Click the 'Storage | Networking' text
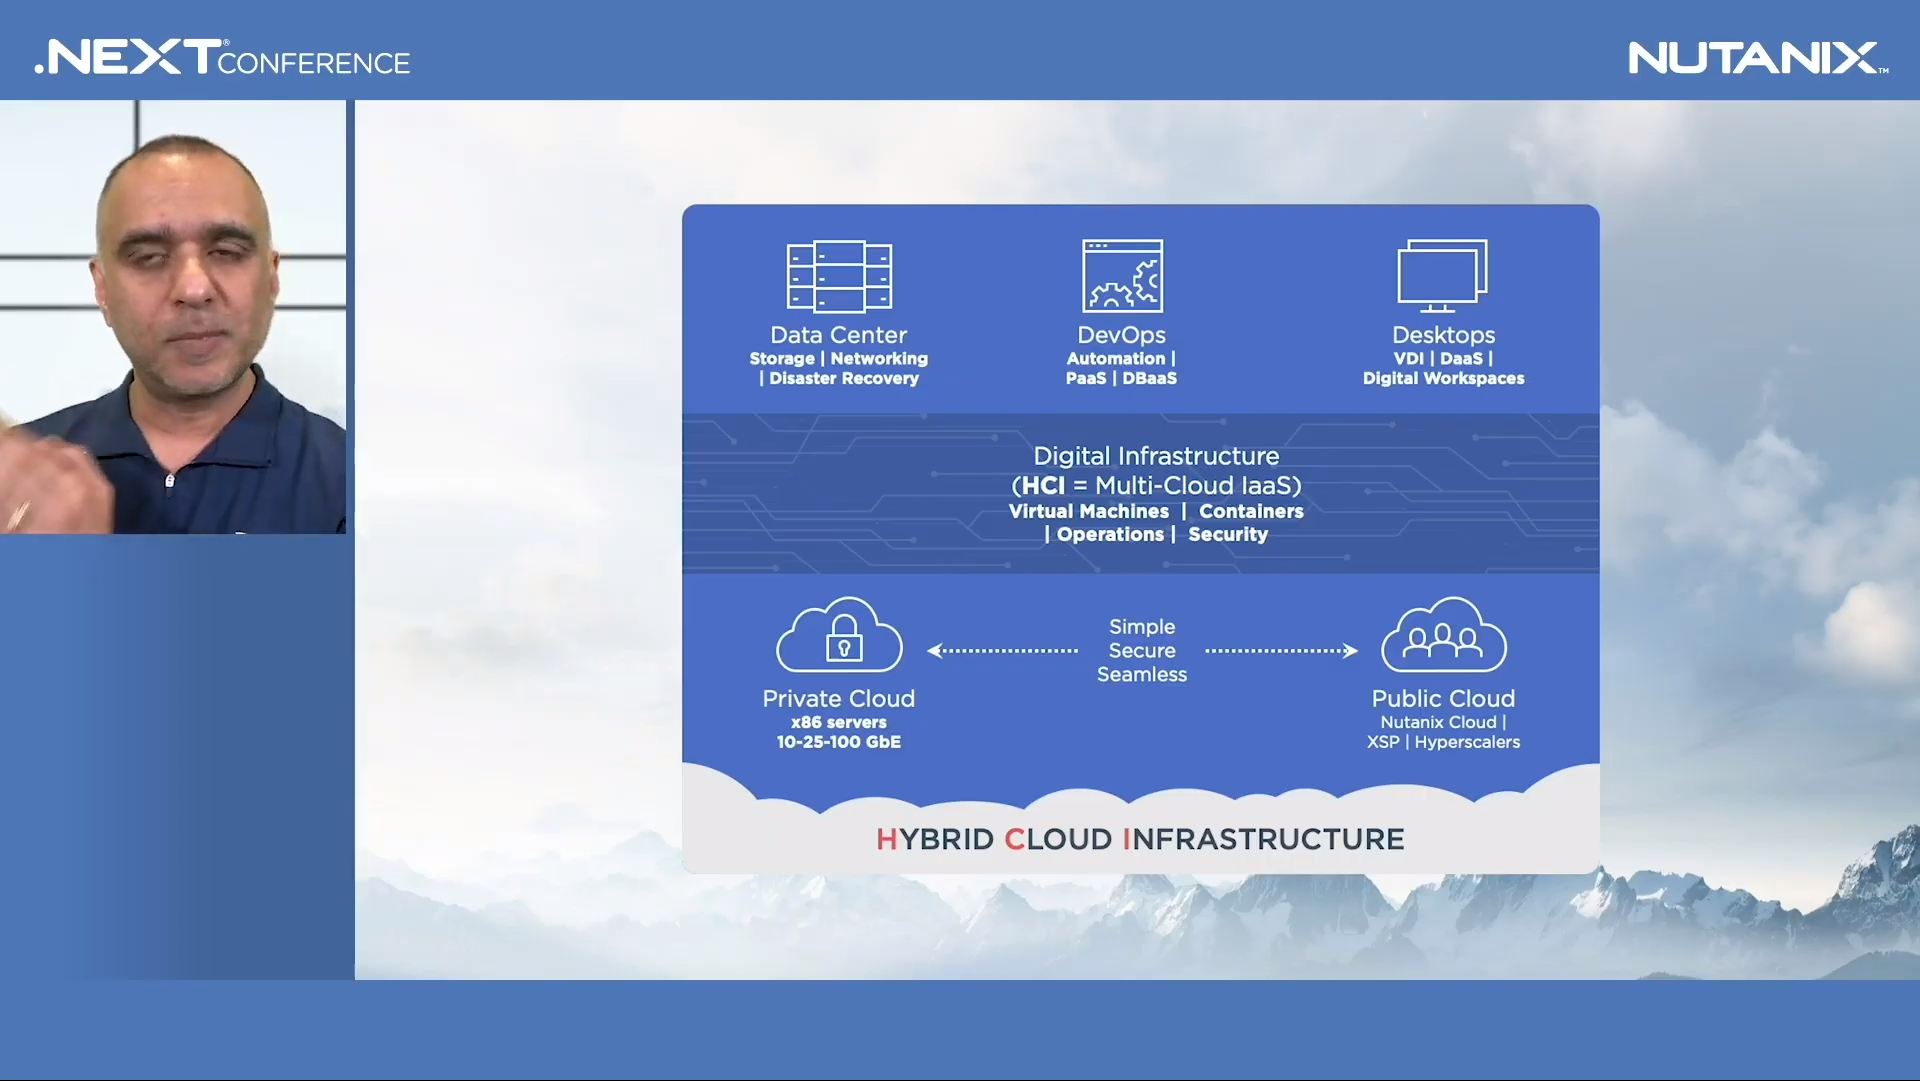The width and height of the screenshot is (1920, 1081). click(838, 358)
